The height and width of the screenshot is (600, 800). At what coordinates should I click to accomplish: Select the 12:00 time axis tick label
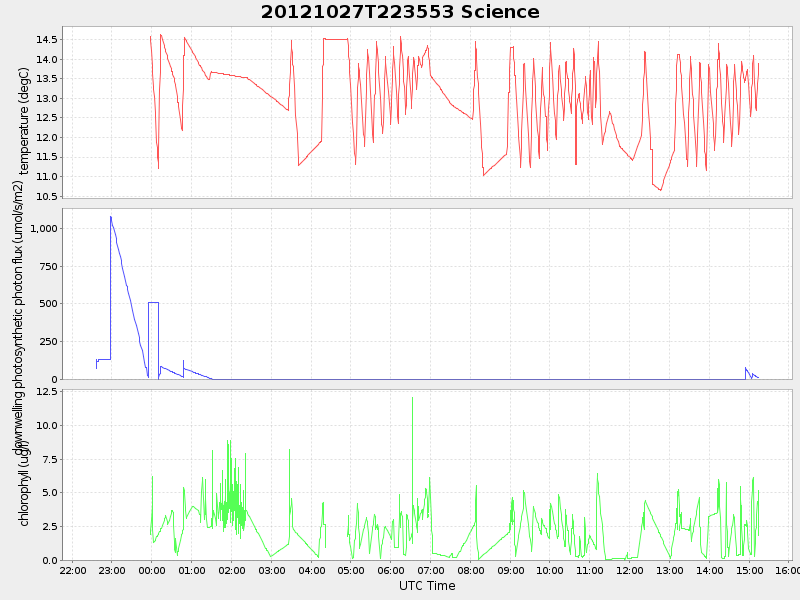point(630,571)
